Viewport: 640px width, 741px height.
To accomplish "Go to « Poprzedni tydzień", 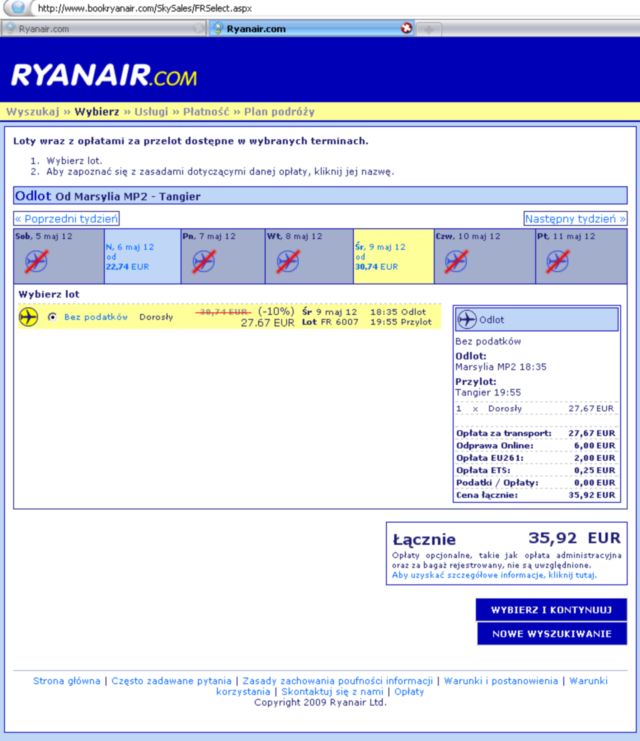I will (x=66, y=219).
